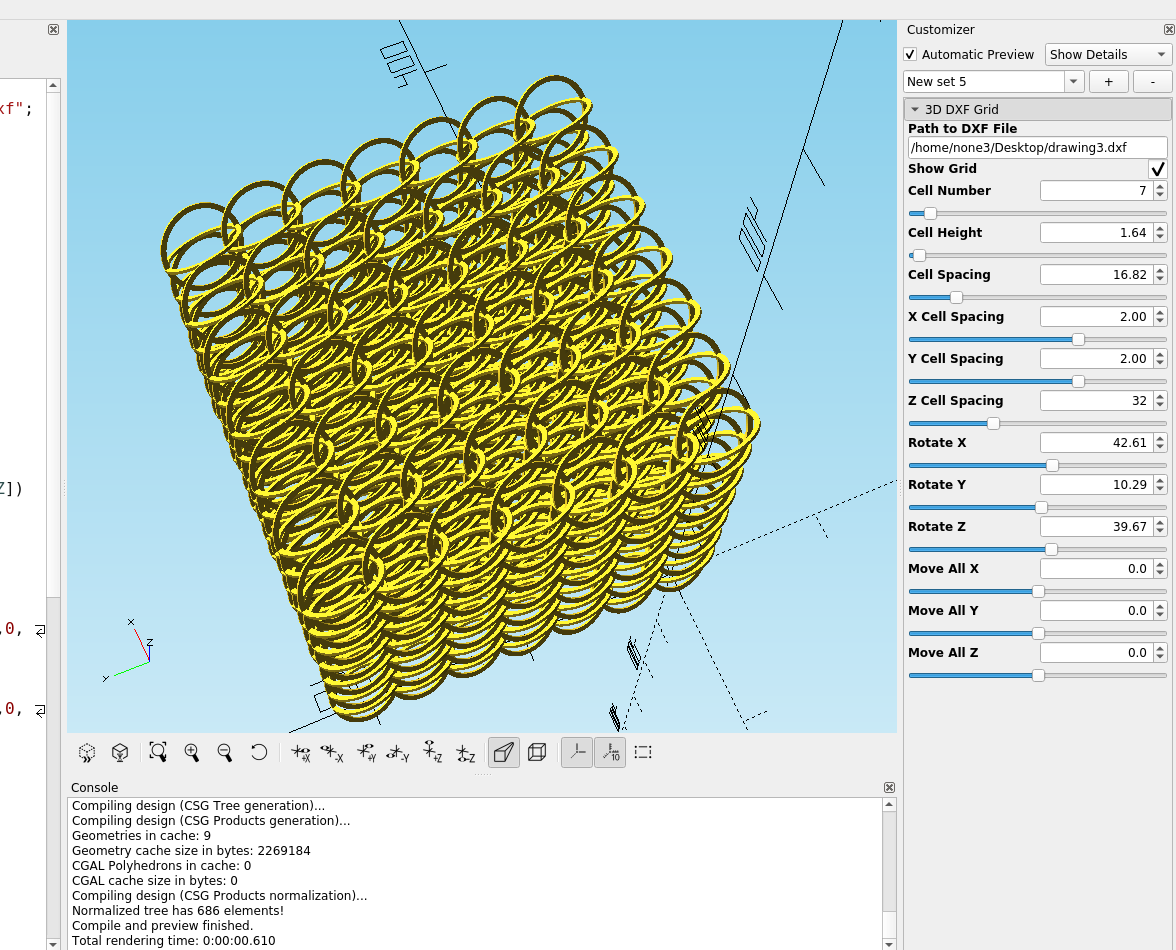Click the Cell Number input field

1096,190
